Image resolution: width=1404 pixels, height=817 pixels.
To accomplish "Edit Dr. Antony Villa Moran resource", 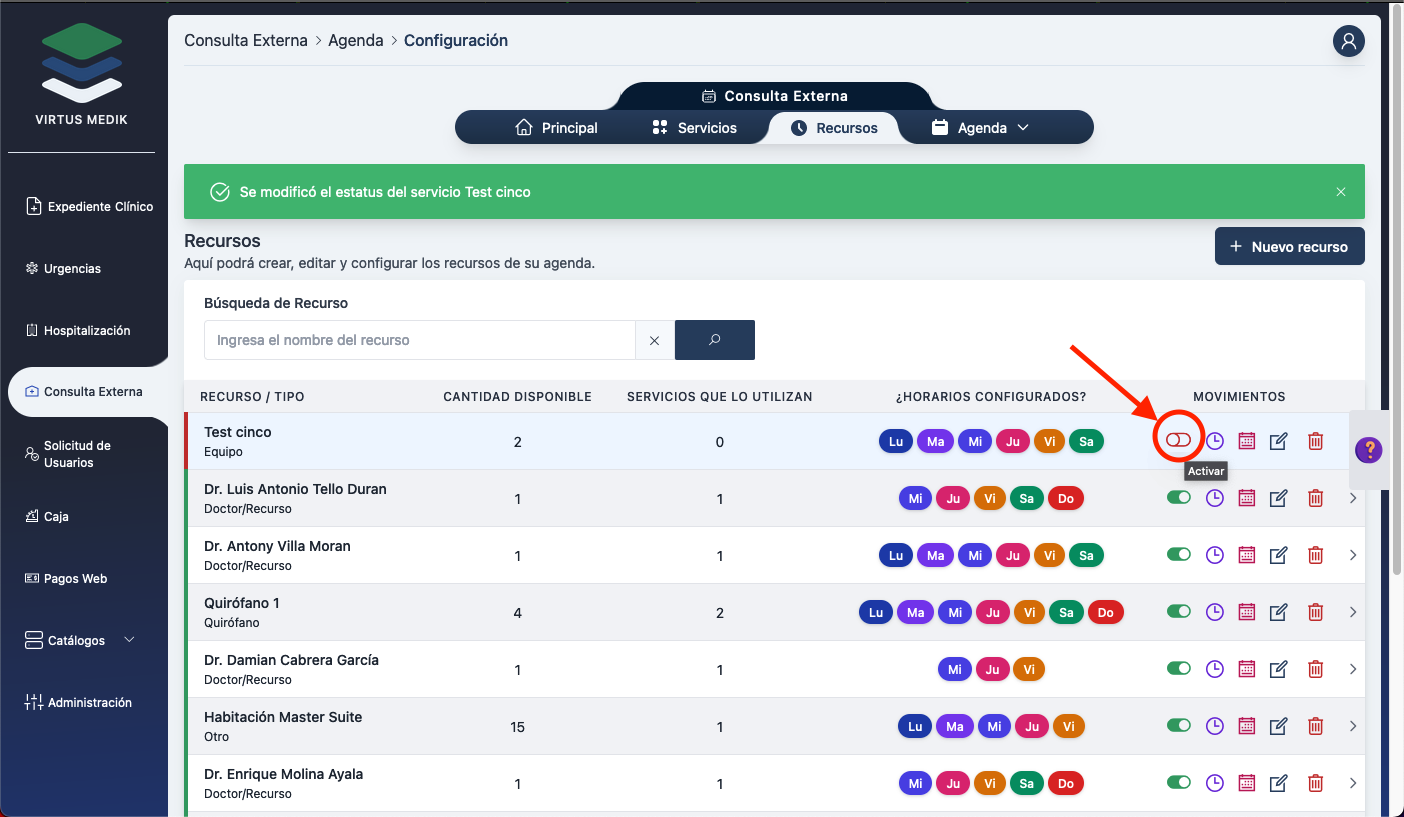I will [1278, 555].
